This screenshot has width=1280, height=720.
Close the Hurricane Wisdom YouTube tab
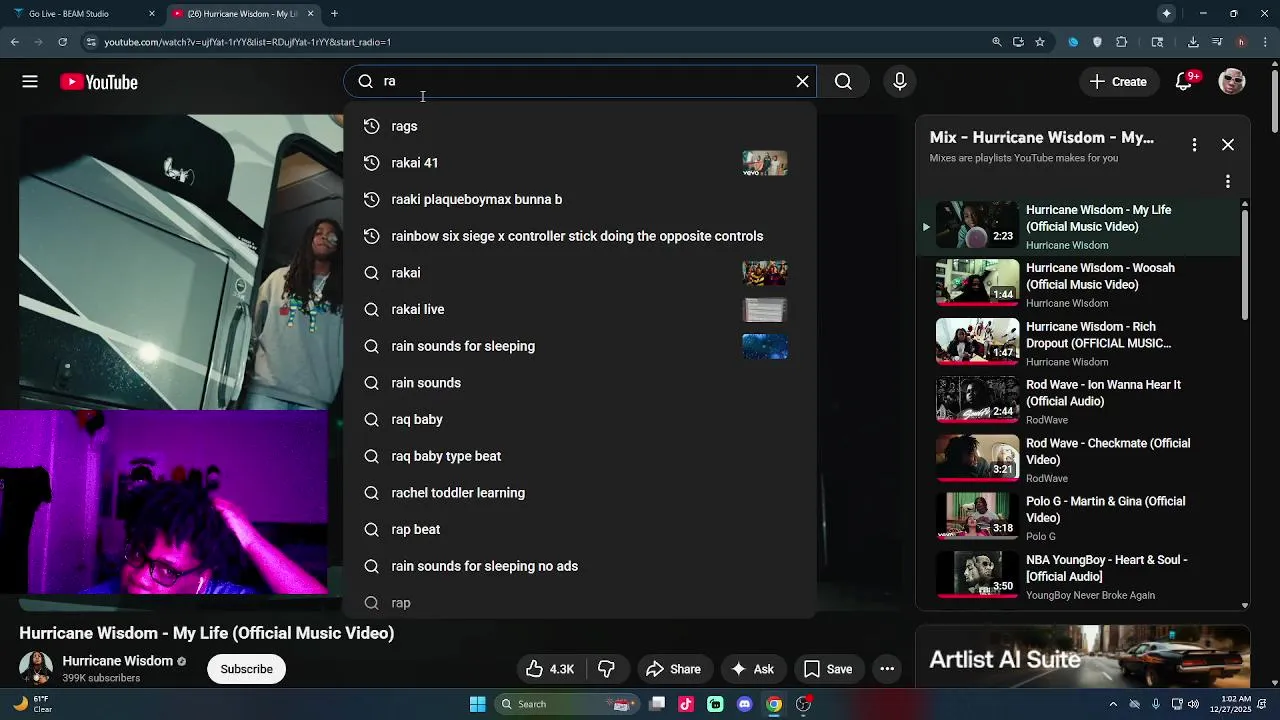pyautogui.click(x=310, y=14)
